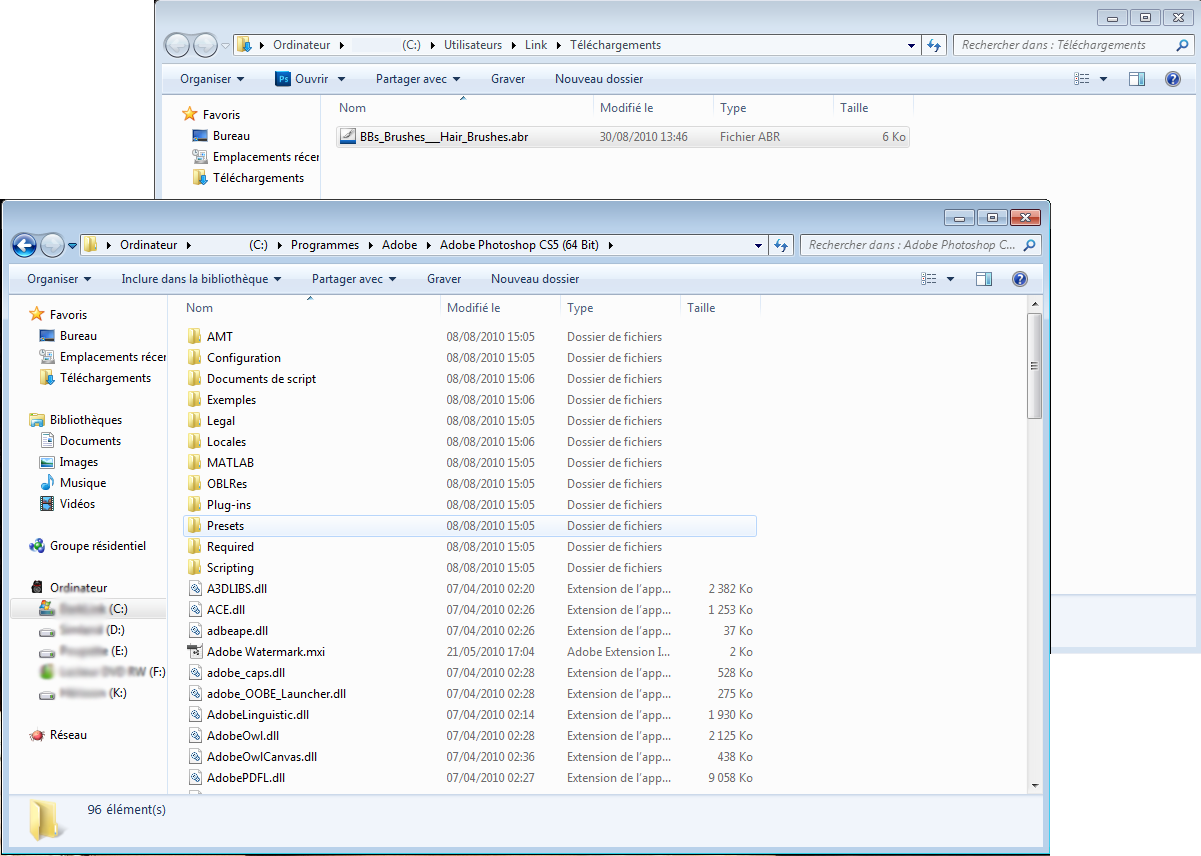
Task: Open dropdown arrow next to Ouvrir
Action: click(341, 79)
